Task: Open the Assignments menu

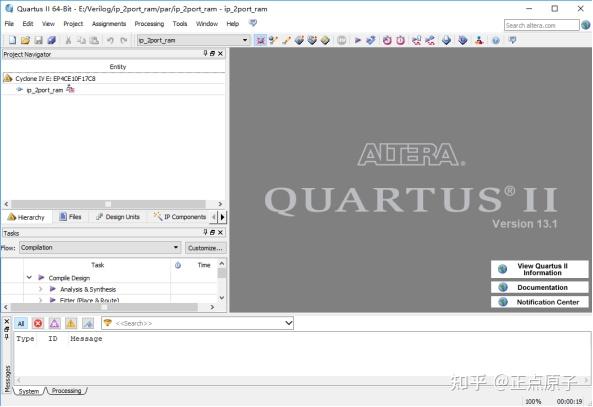Action: pos(109,24)
